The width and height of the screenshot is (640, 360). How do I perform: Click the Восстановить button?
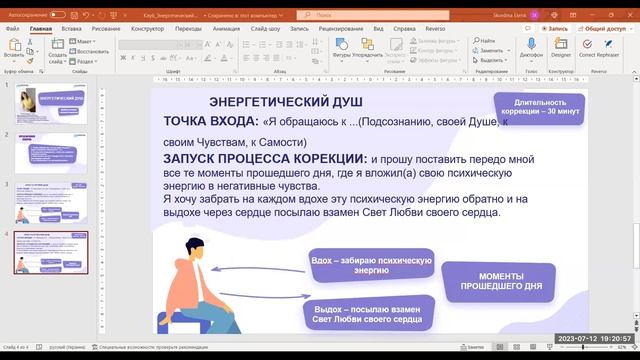click(89, 51)
